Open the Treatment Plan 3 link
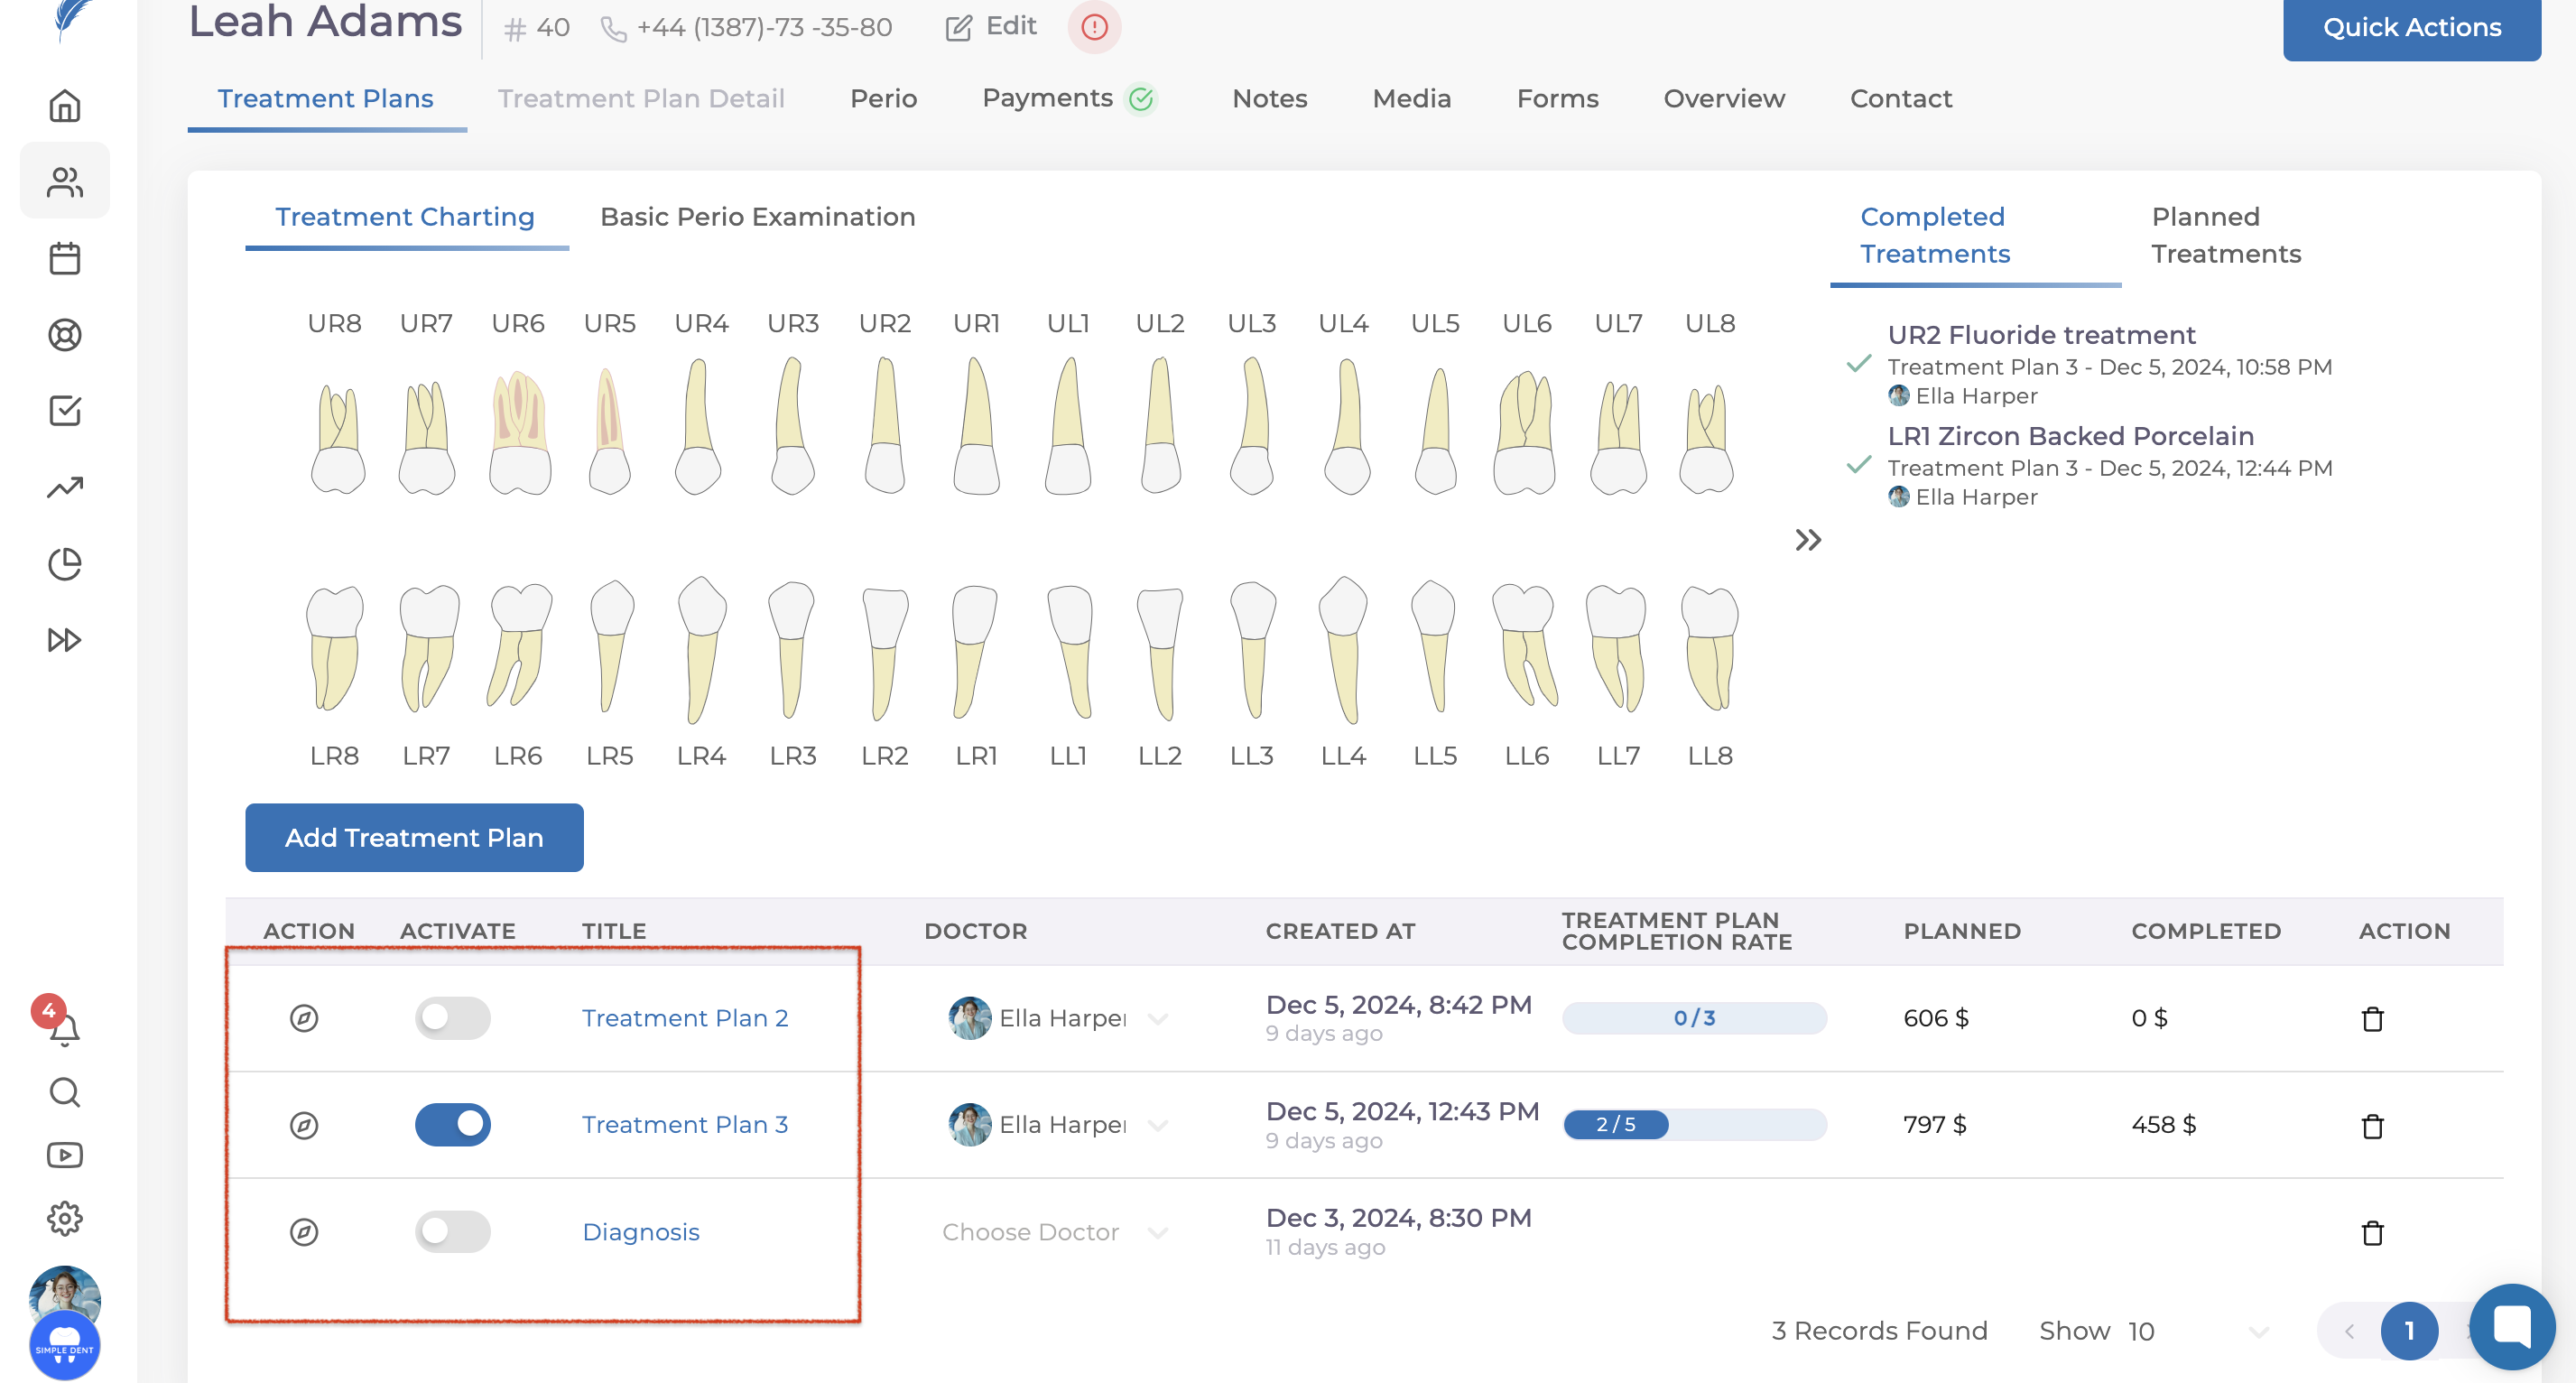The image size is (2576, 1383). (x=685, y=1125)
